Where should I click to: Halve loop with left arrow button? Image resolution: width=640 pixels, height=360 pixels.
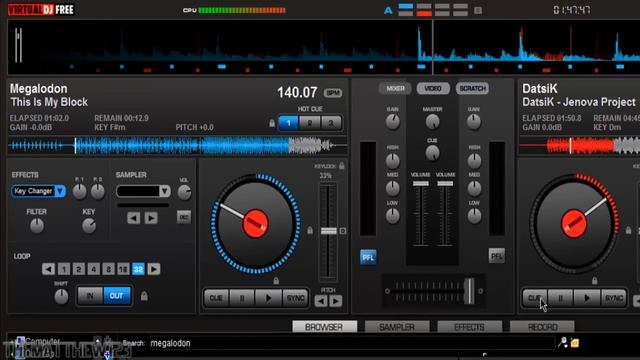[48, 269]
